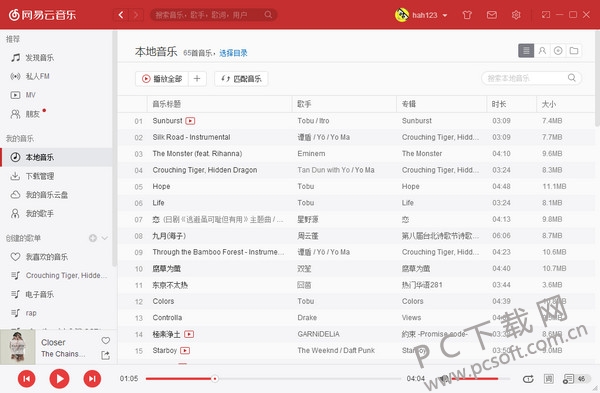The height and width of the screenshot is (393, 600).
Task: Click the song list vertical scrollbar
Action: 597,78
